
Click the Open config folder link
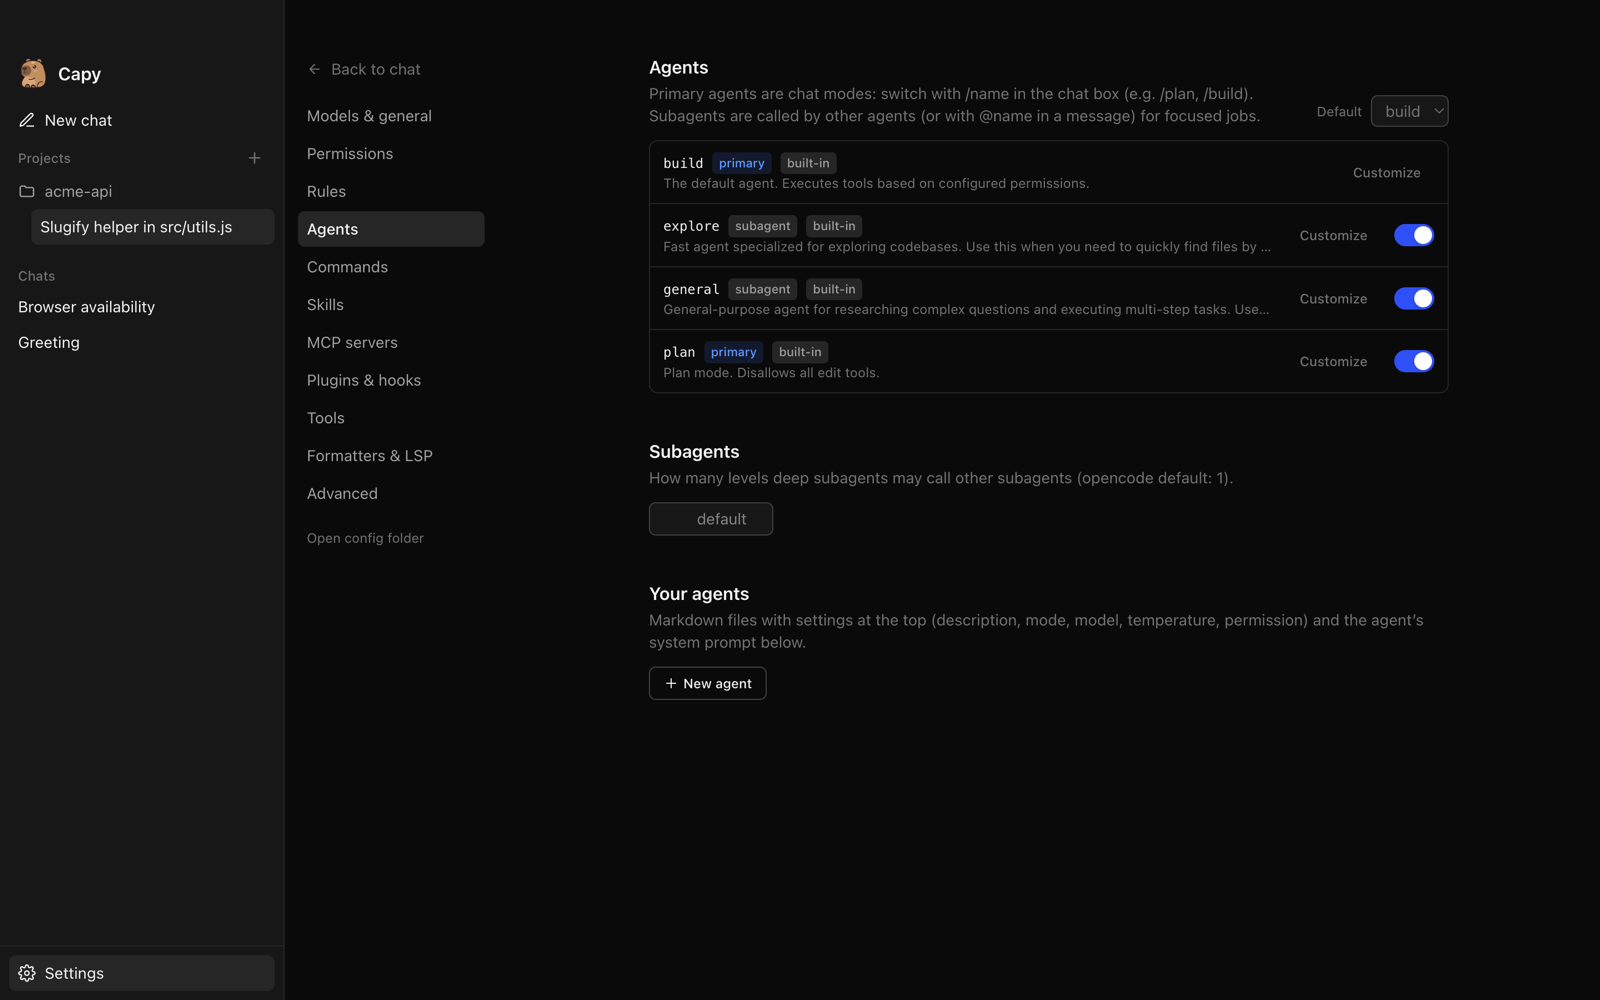coord(365,538)
